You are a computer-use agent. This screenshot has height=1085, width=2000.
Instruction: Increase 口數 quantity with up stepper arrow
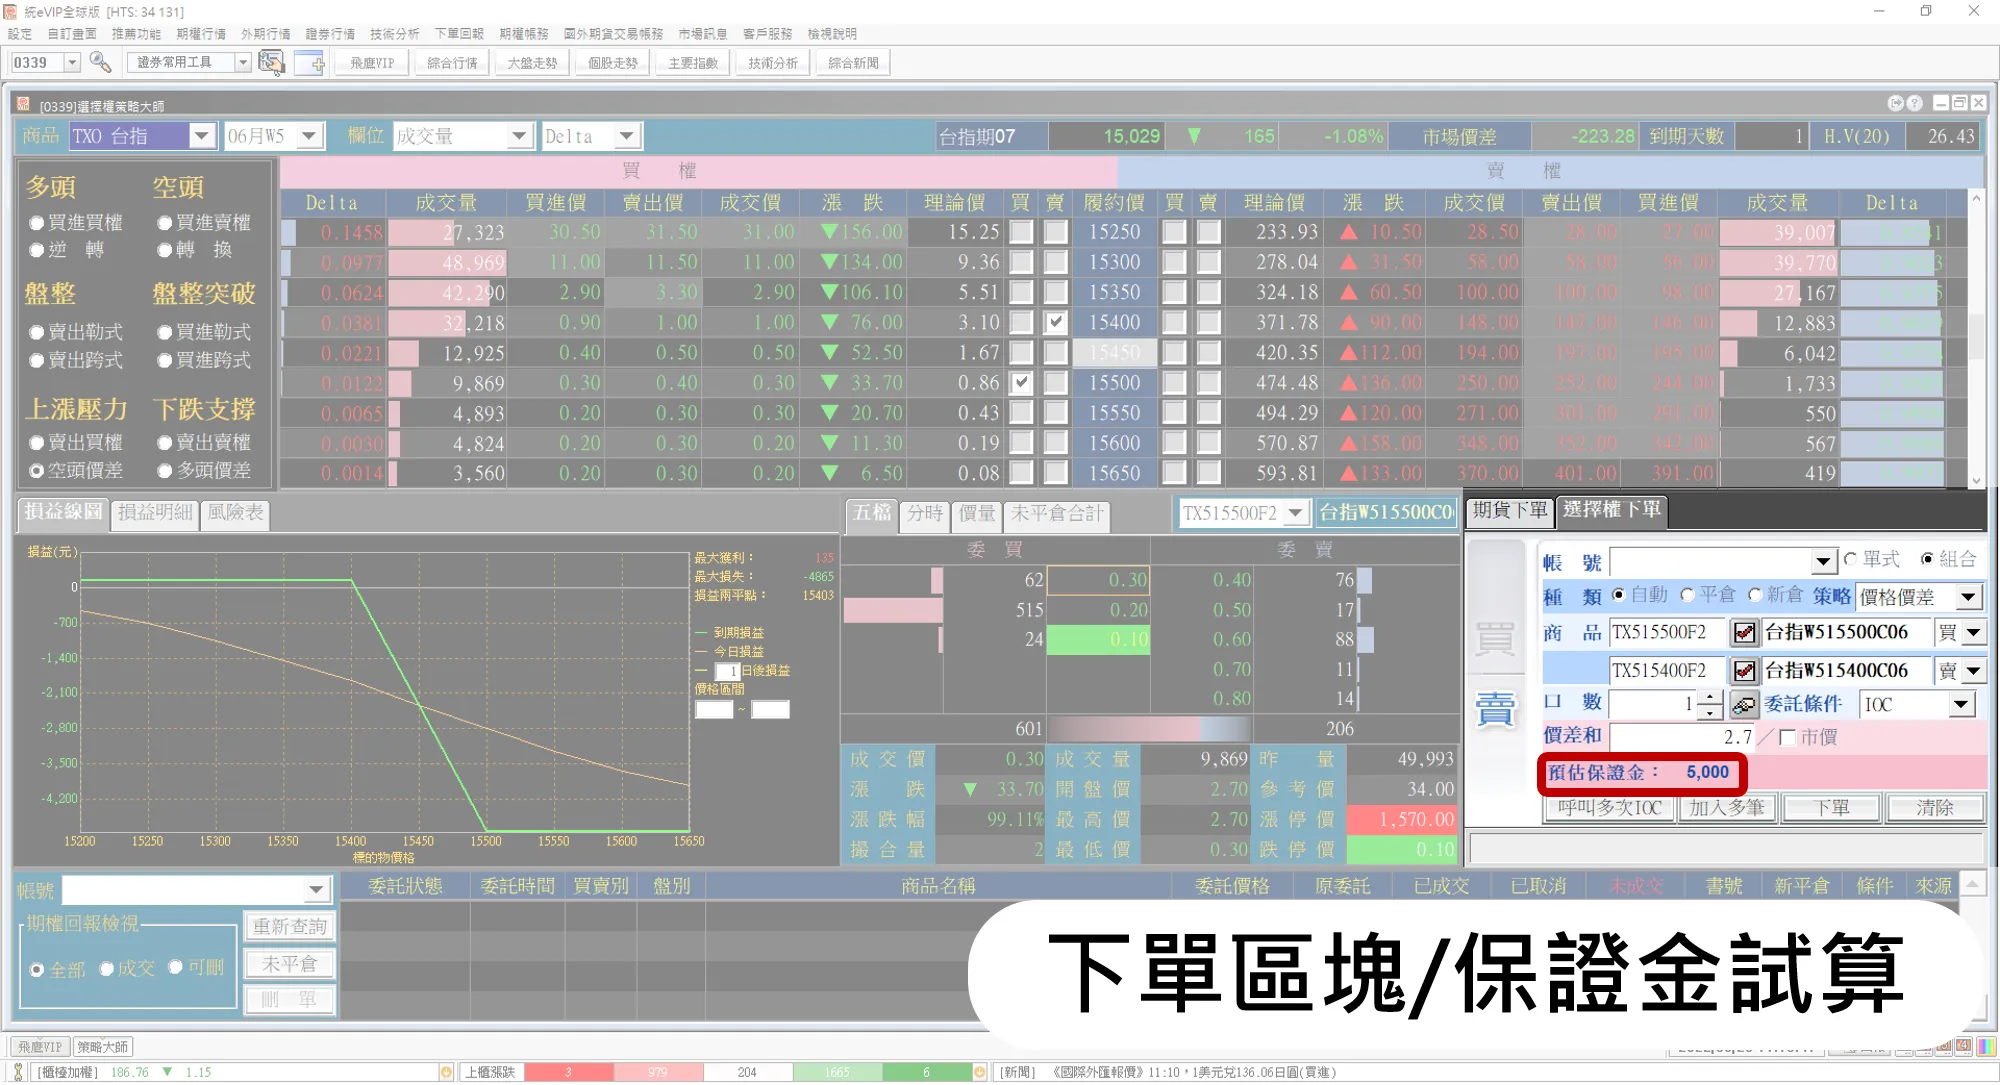click(x=1710, y=698)
